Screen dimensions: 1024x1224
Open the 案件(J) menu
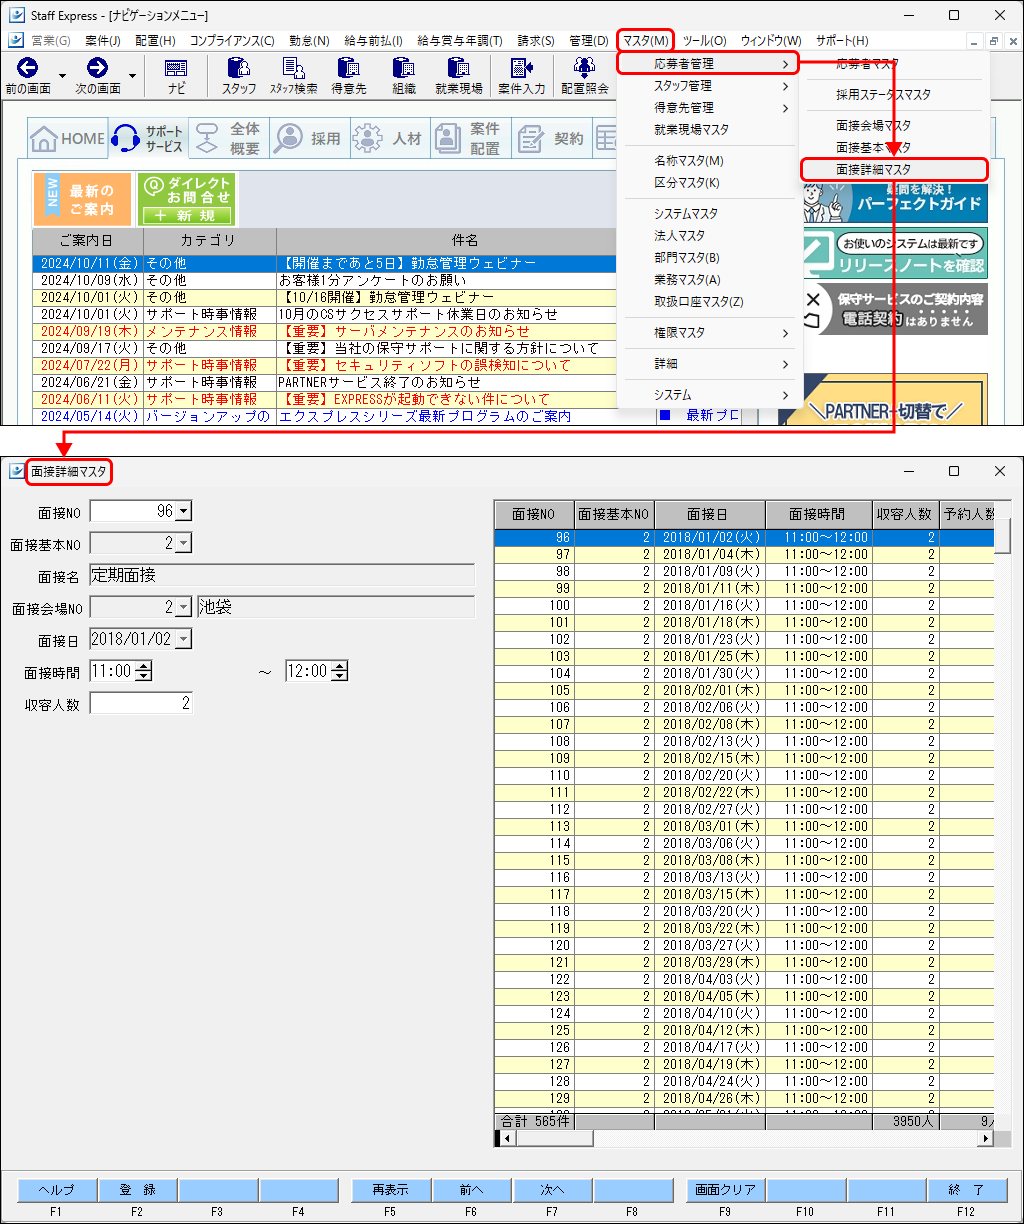pyautogui.click(x=103, y=40)
